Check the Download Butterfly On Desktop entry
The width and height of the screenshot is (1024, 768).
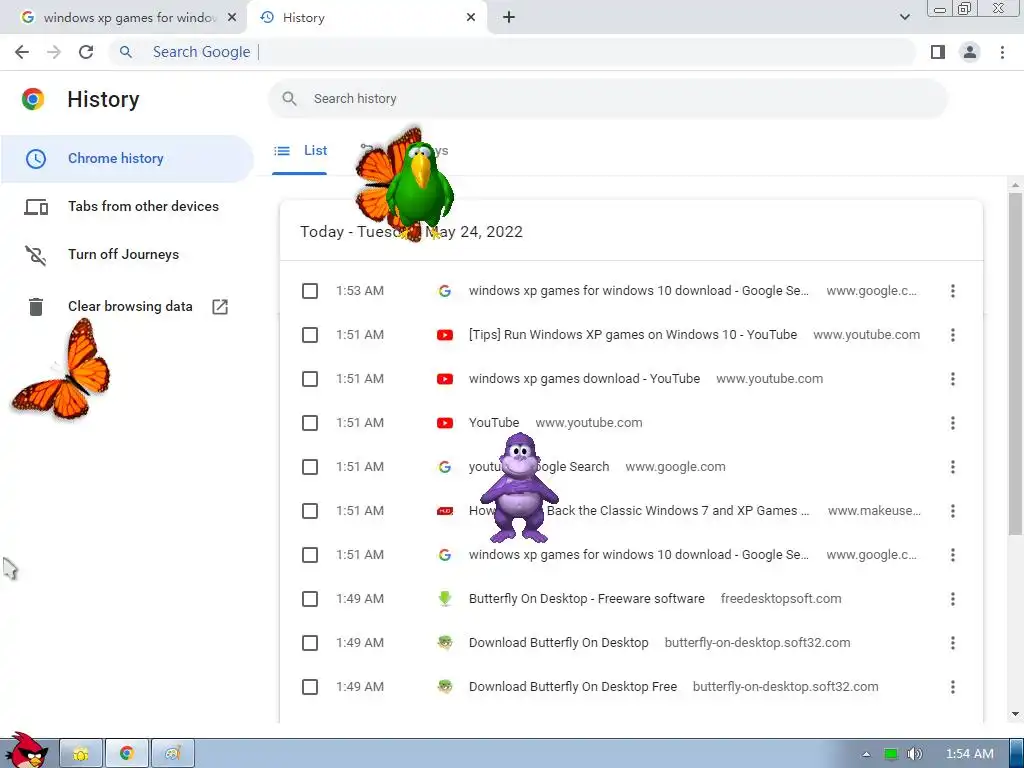tap(310, 643)
